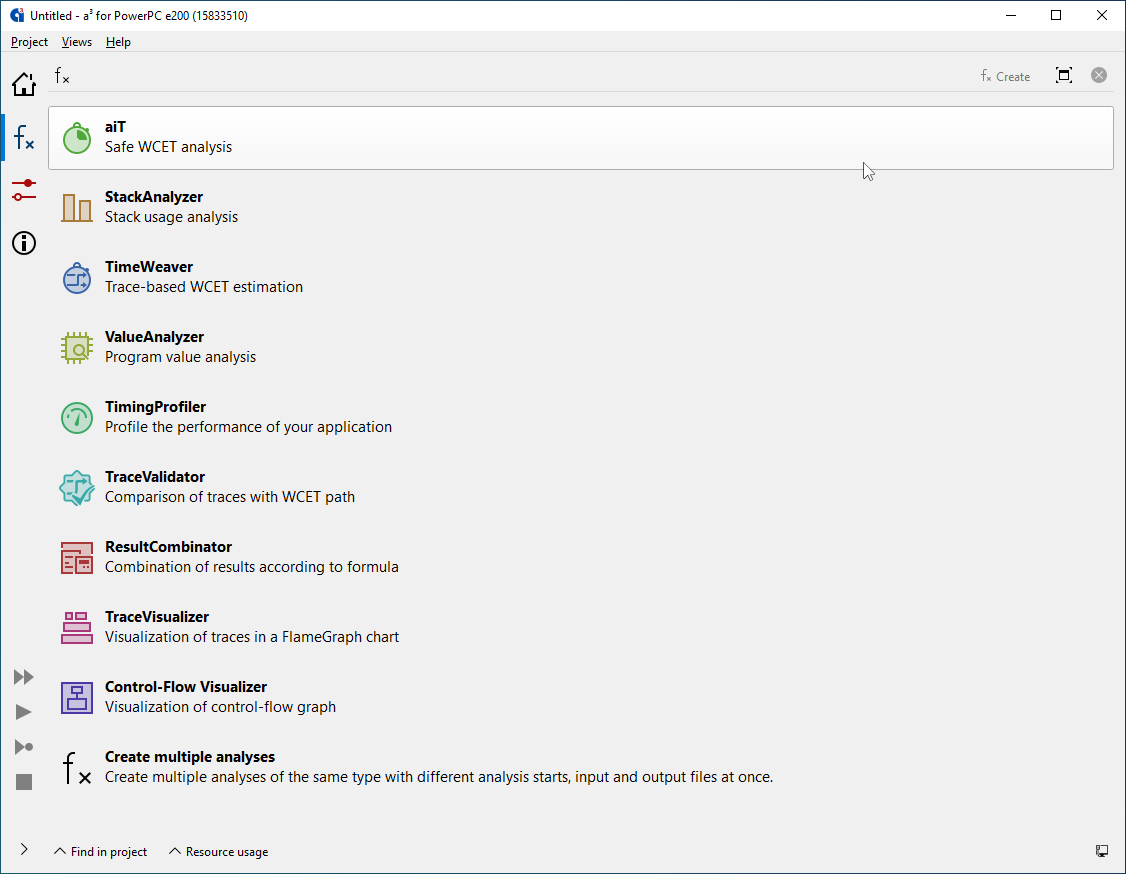Image resolution: width=1126 pixels, height=874 pixels.
Task: Click 'Combination of results according to formula' text
Action: (251, 567)
